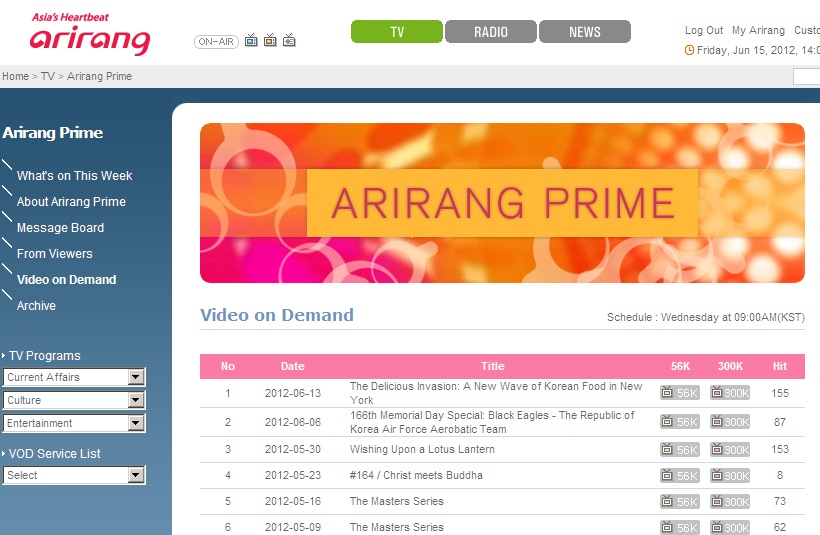Click Arirang Prime in breadcrumb
Screen dimensions: 820x535
pyautogui.click(x=99, y=76)
